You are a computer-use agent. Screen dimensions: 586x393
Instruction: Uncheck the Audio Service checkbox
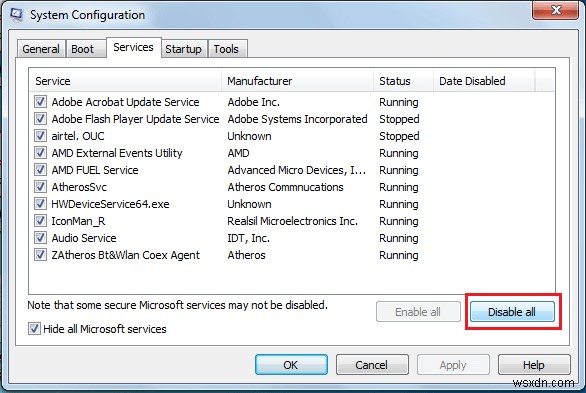point(40,238)
